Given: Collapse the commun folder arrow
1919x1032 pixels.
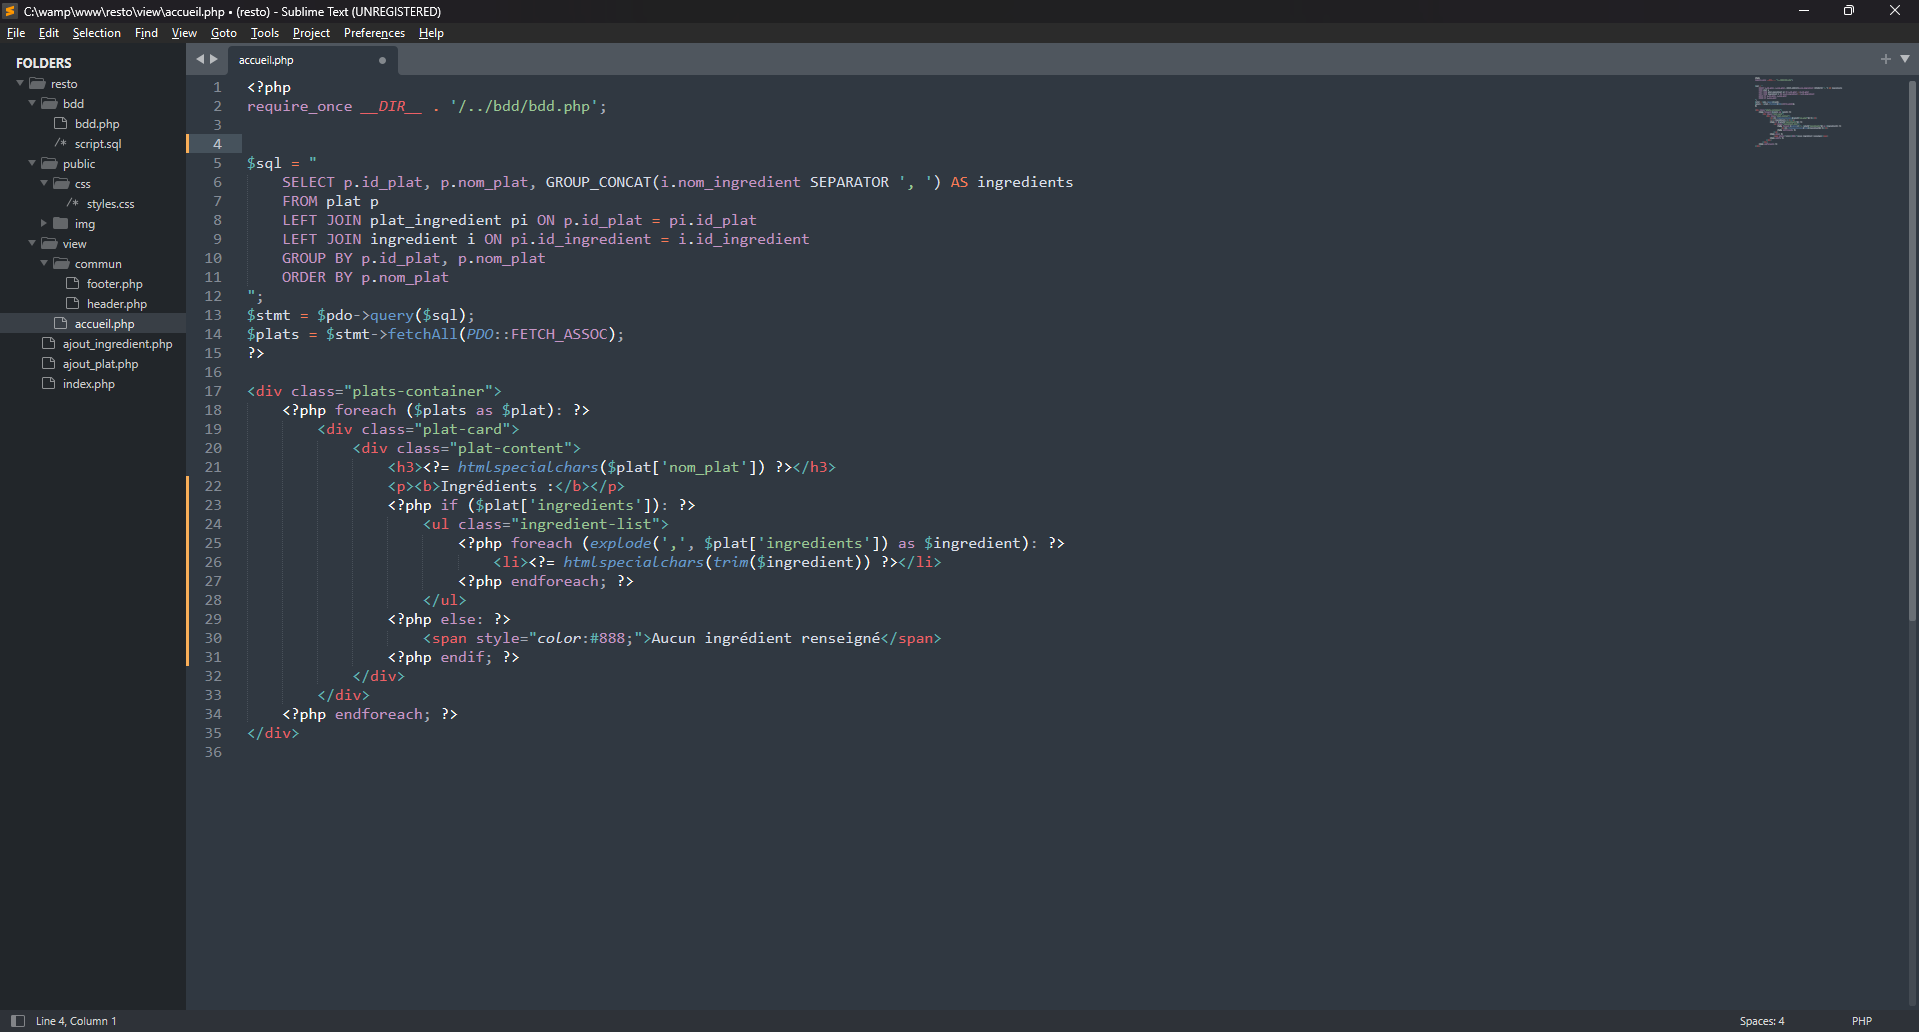Looking at the screenshot, I should click(44, 264).
